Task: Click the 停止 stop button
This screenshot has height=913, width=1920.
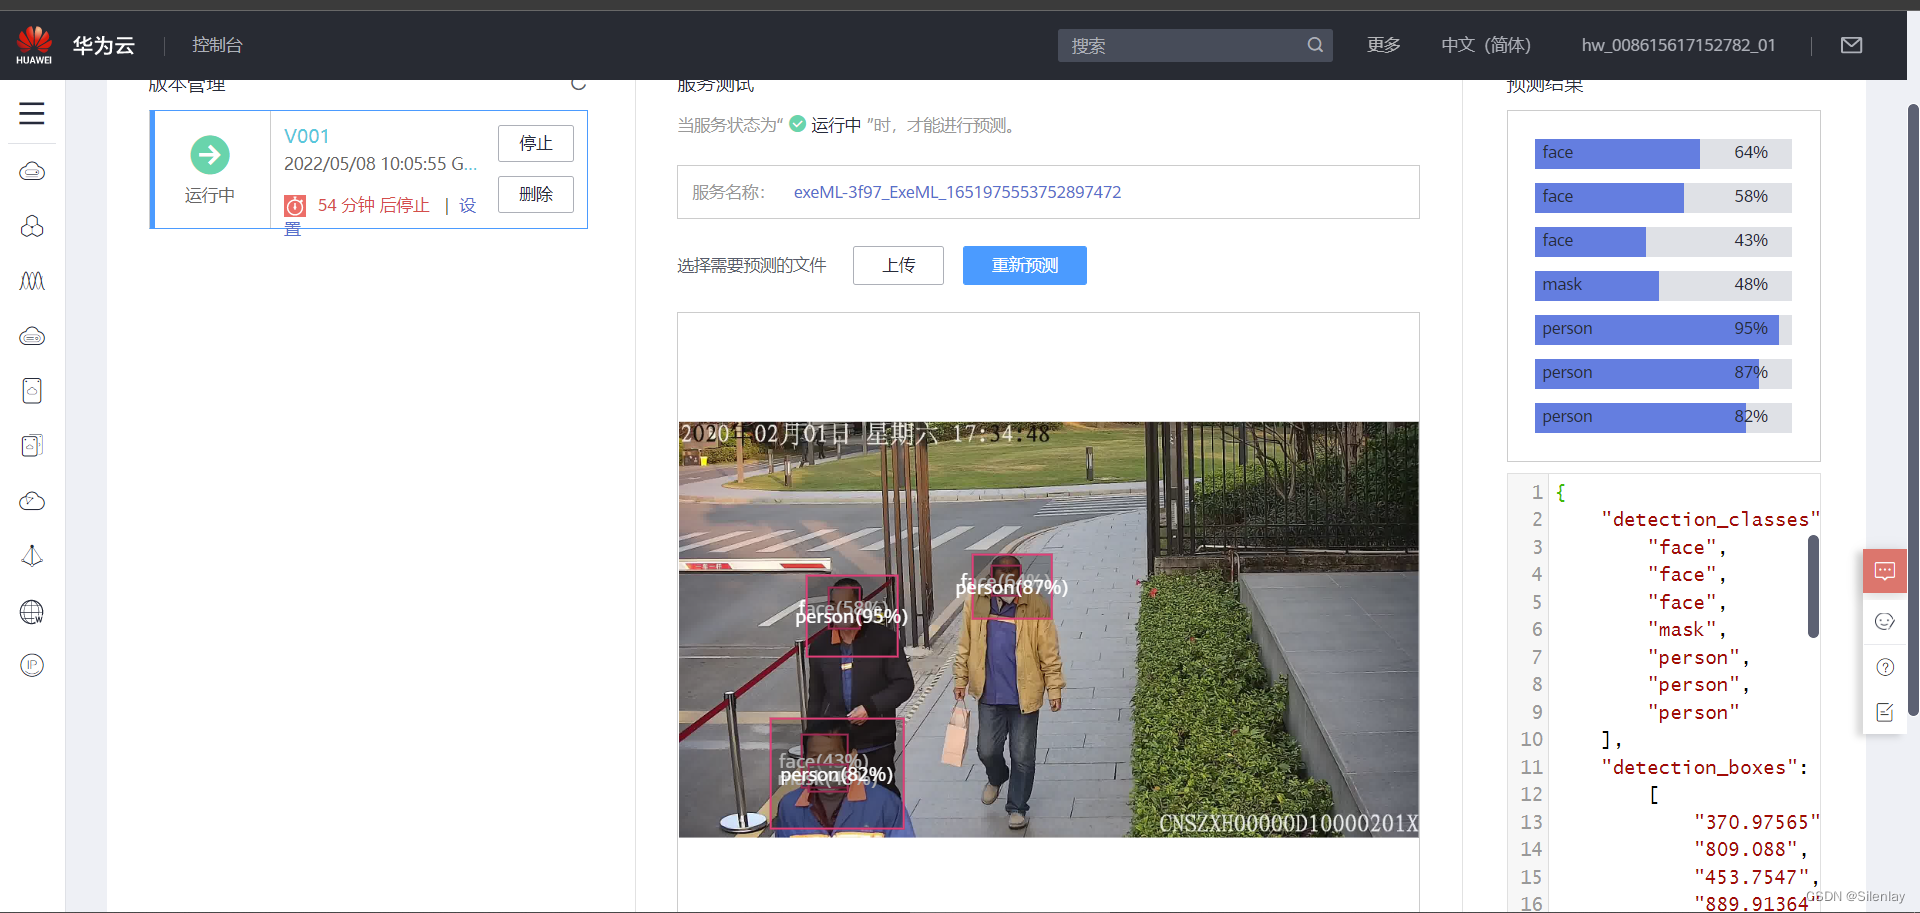Action: pos(536,143)
